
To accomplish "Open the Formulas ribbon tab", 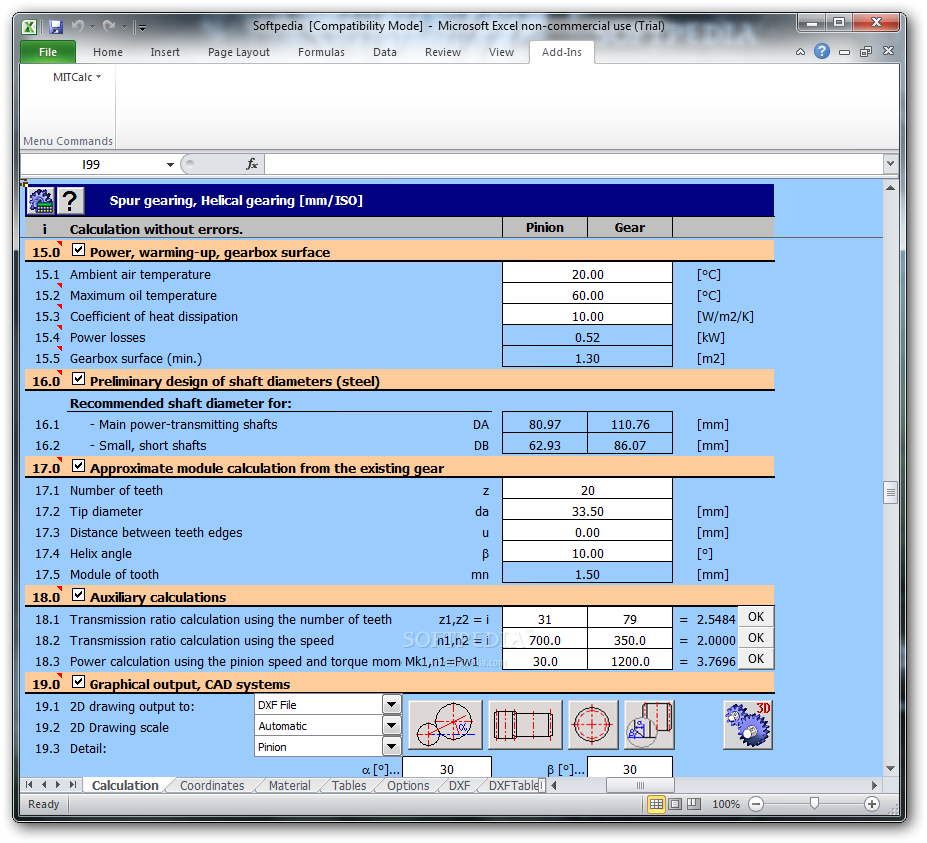I will pyautogui.click(x=321, y=52).
